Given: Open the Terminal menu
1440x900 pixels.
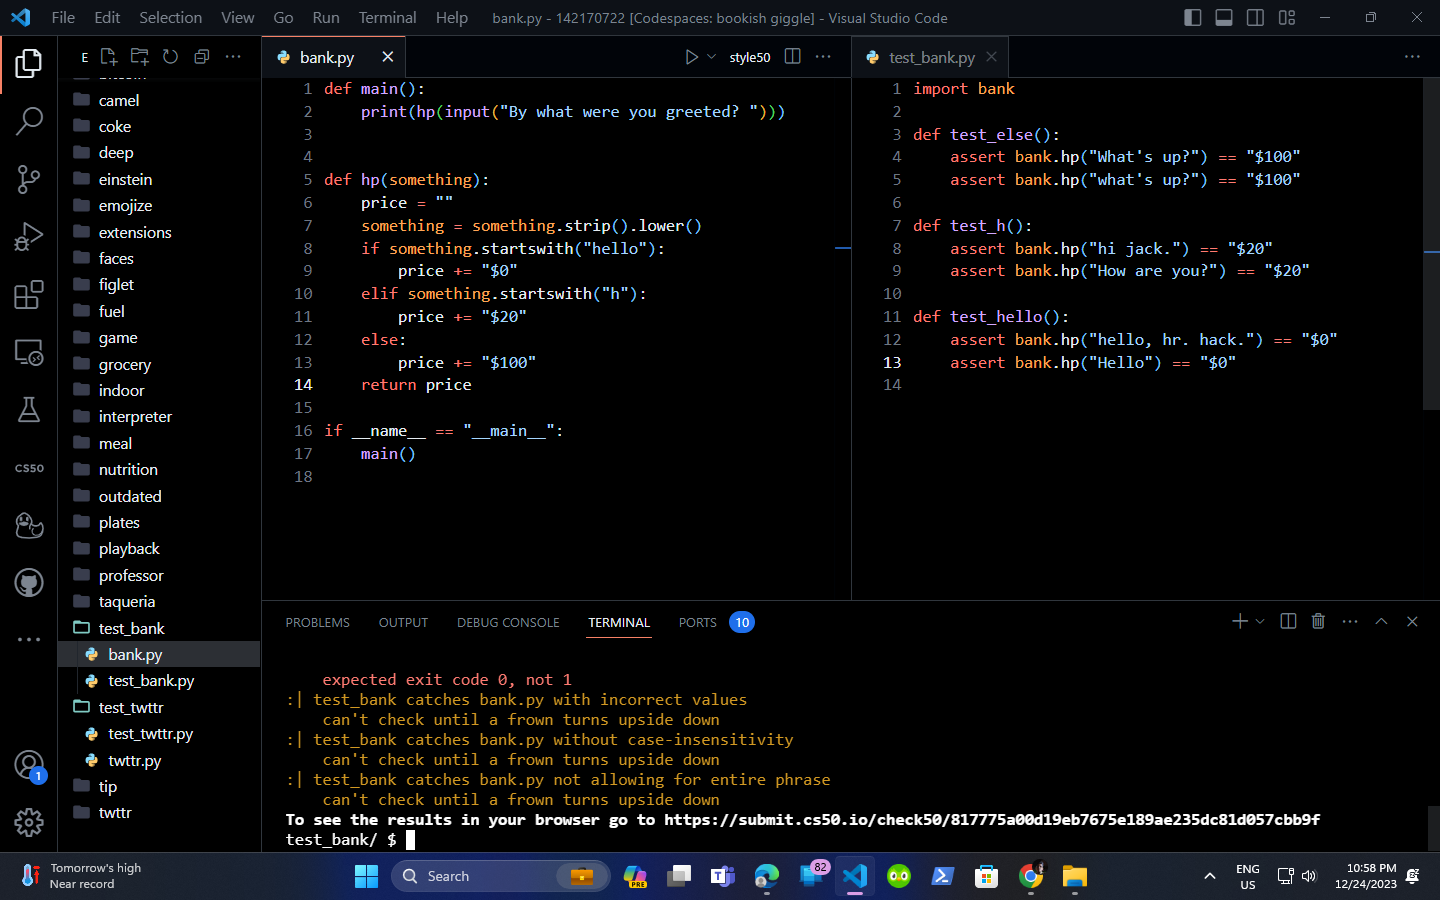Looking at the screenshot, I should click(x=387, y=17).
